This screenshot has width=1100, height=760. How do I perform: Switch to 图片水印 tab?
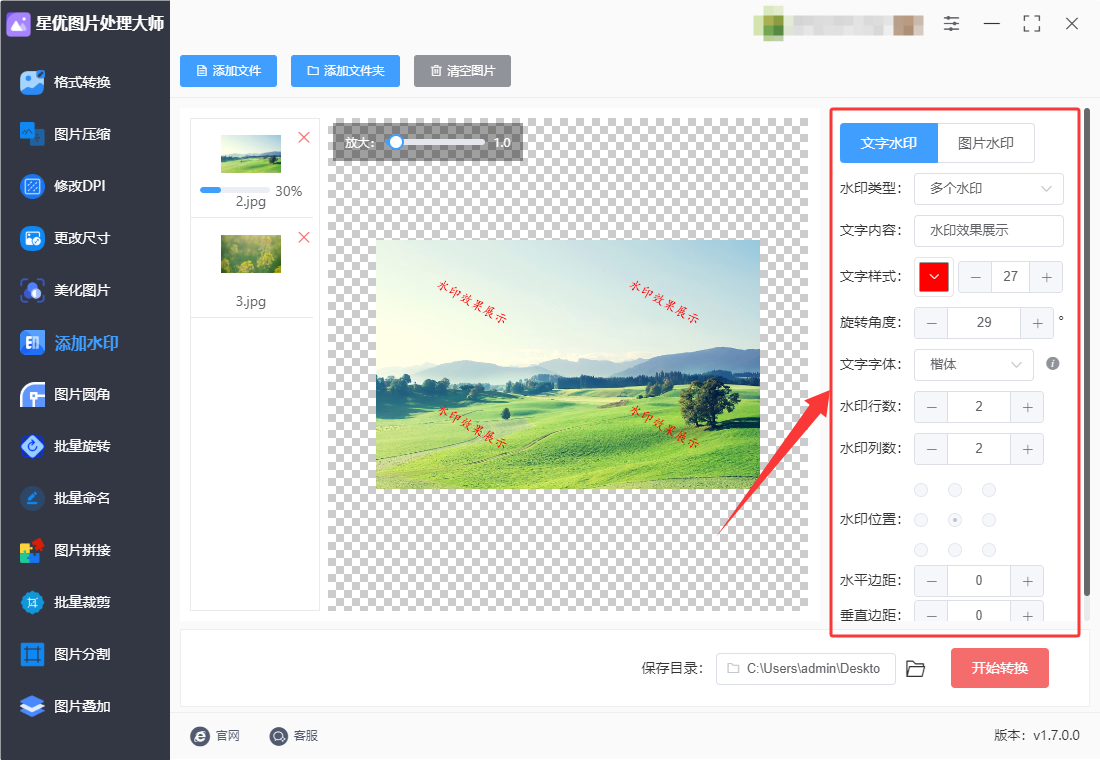click(x=986, y=143)
